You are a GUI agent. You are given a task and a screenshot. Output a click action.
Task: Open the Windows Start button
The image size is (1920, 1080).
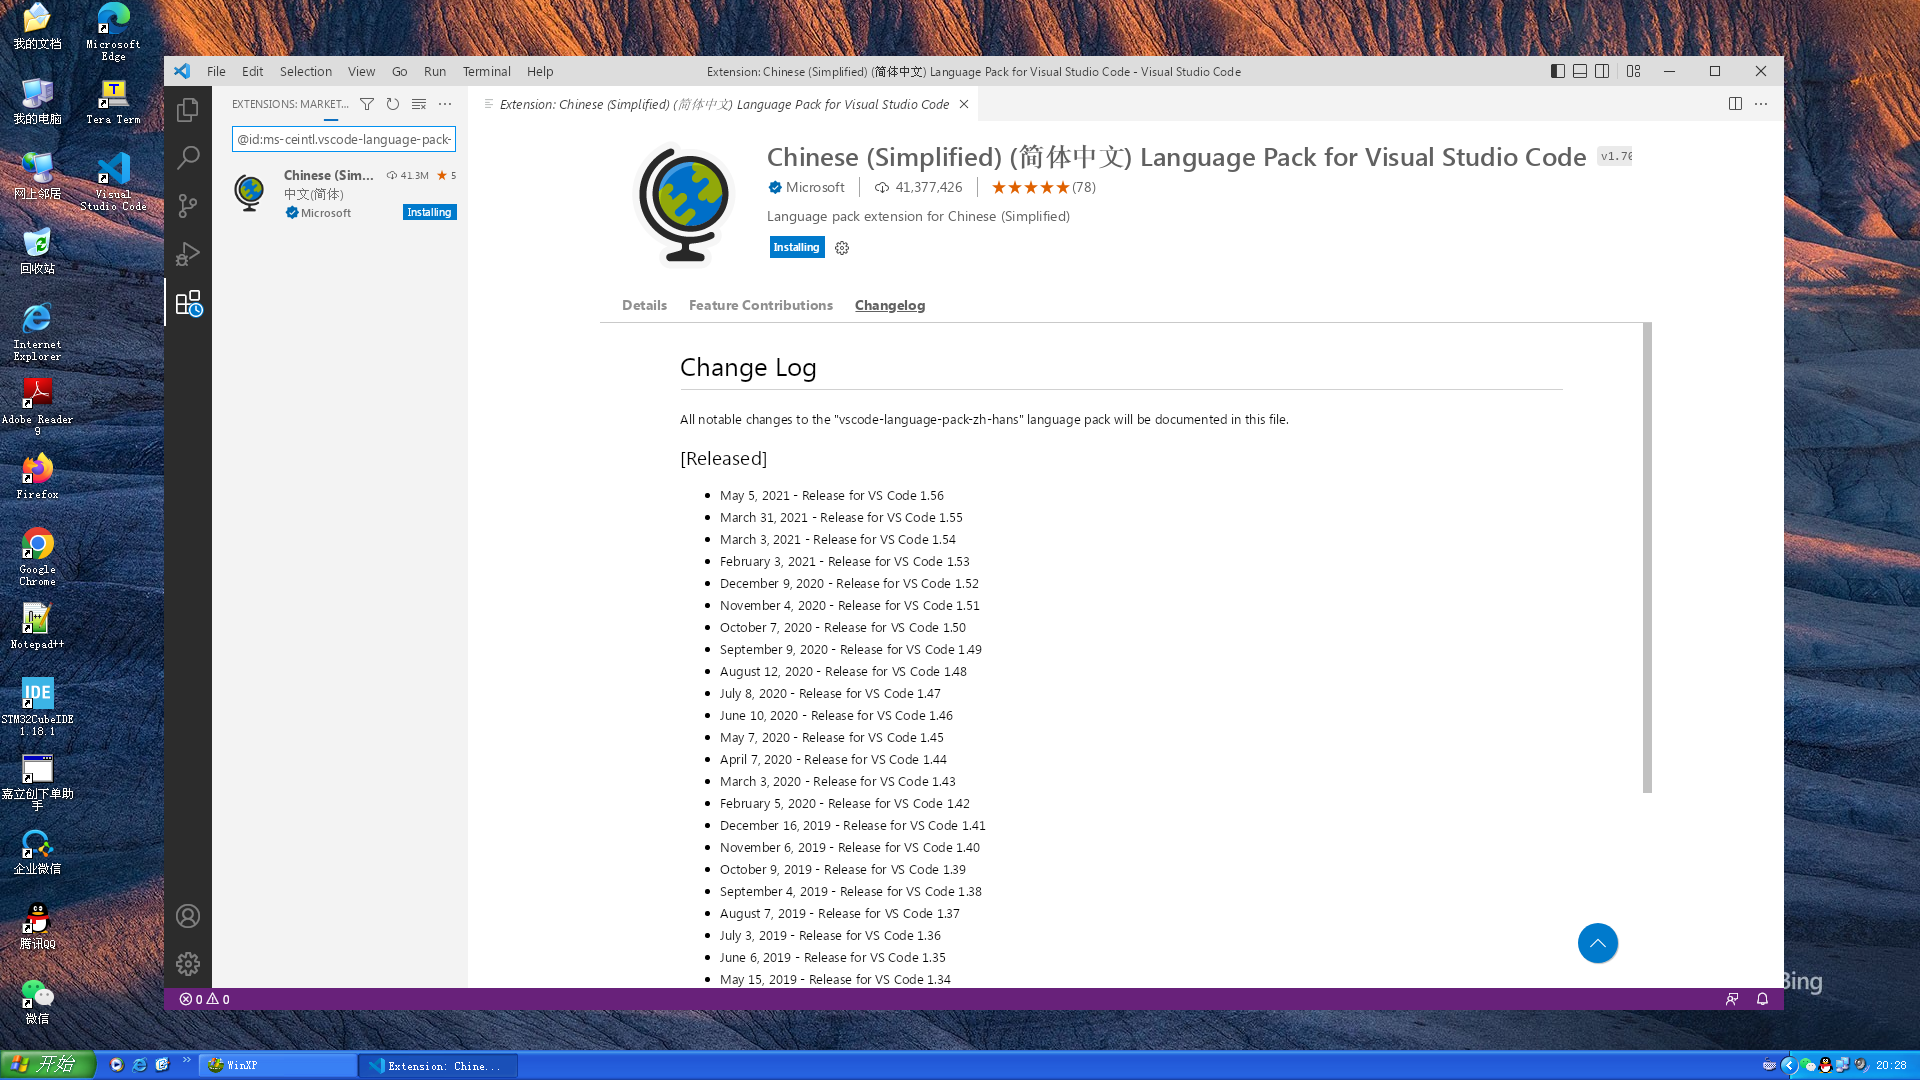(48, 1065)
